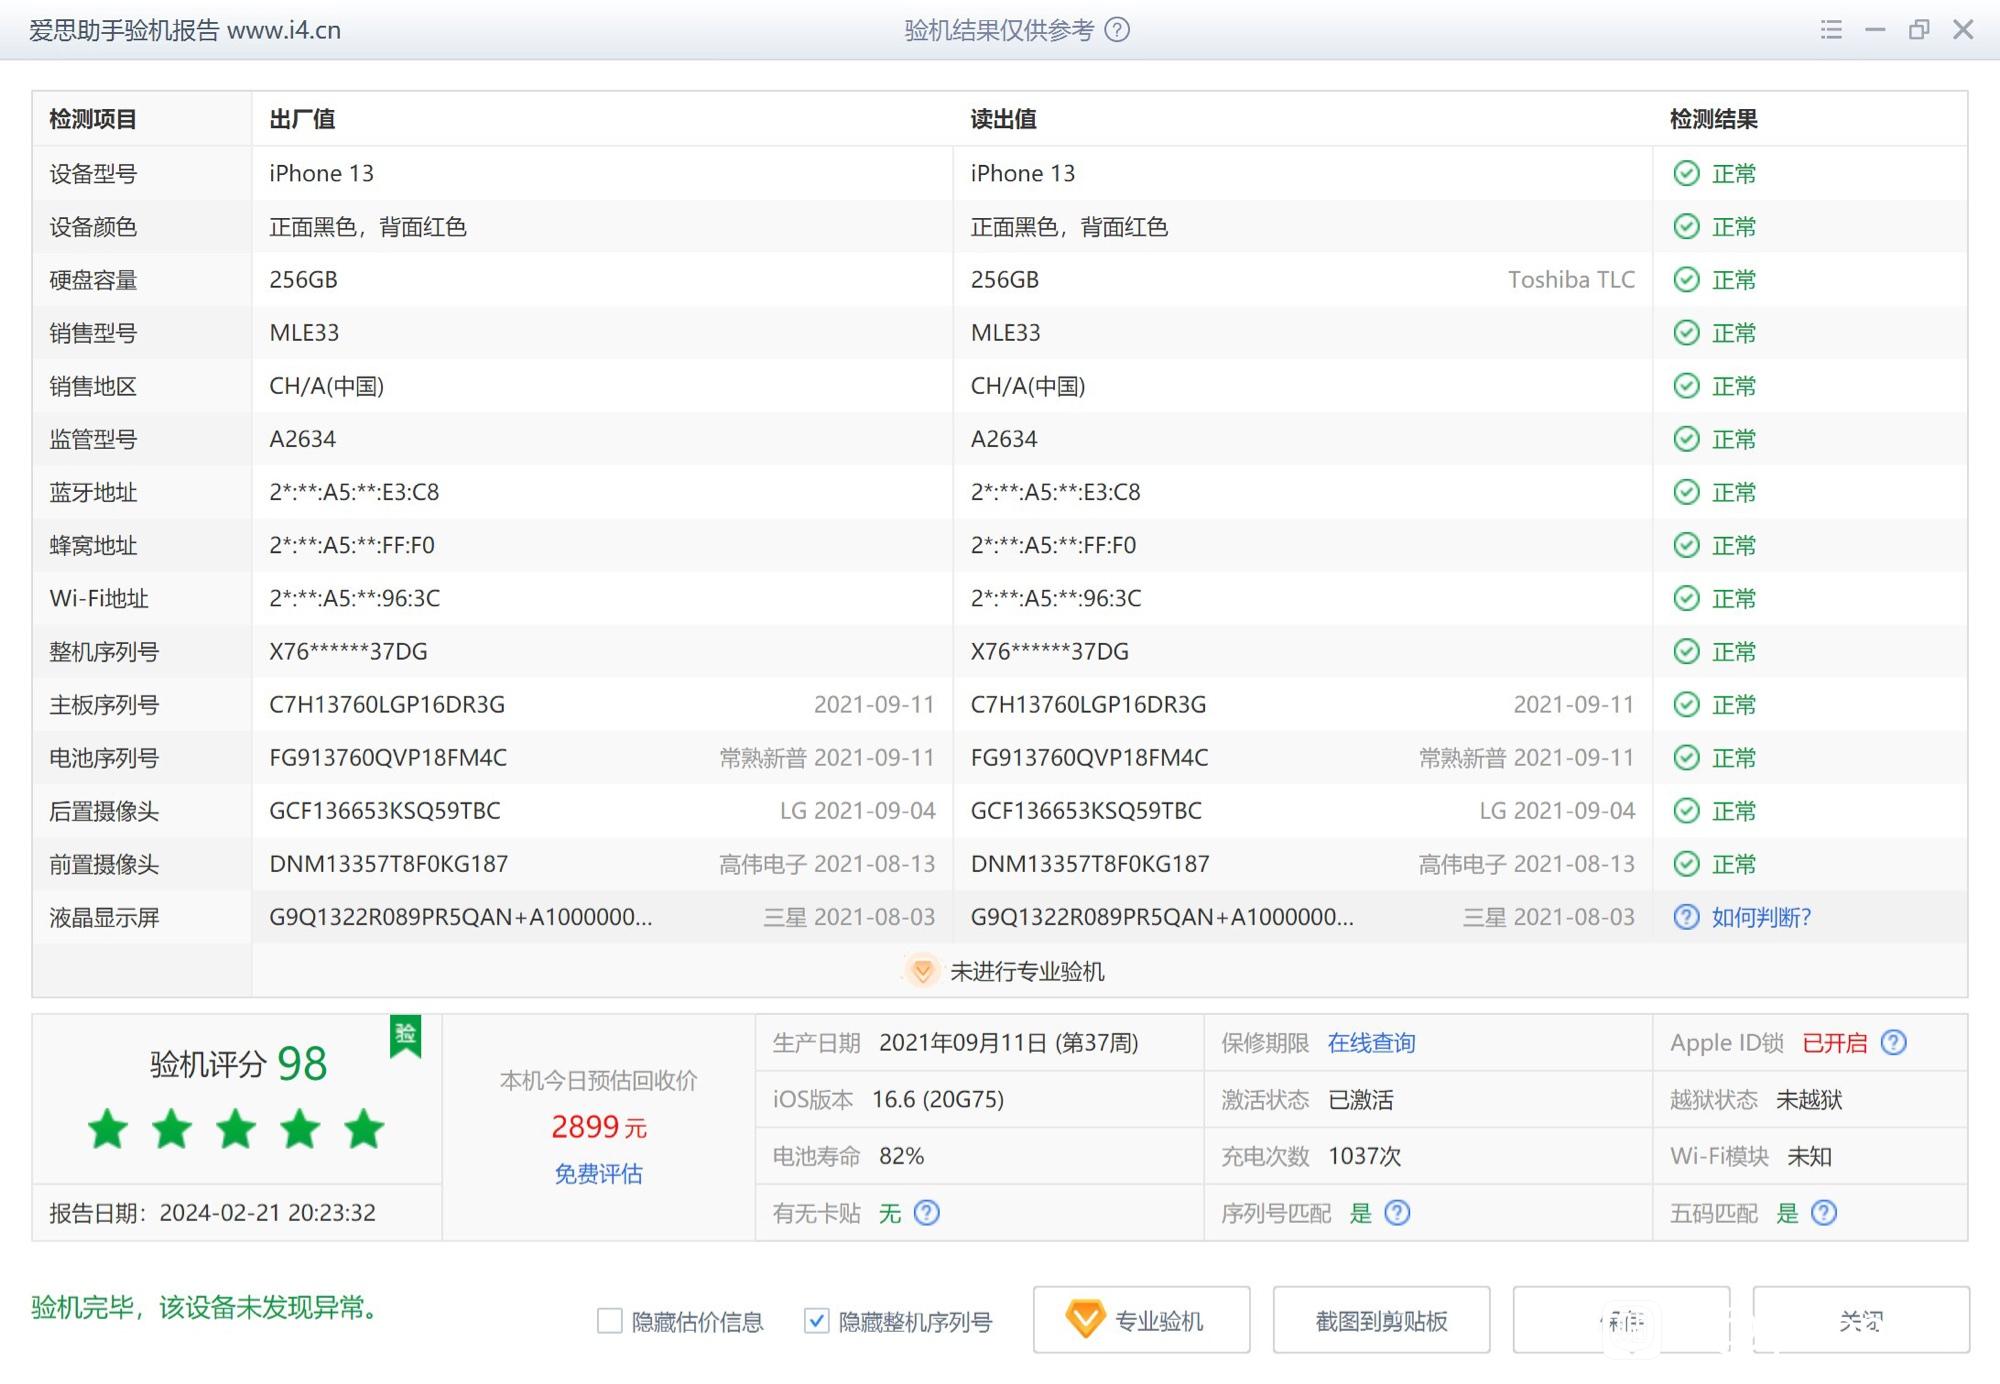
Task: Click the 电池寿命 82% value
Action: (901, 1156)
